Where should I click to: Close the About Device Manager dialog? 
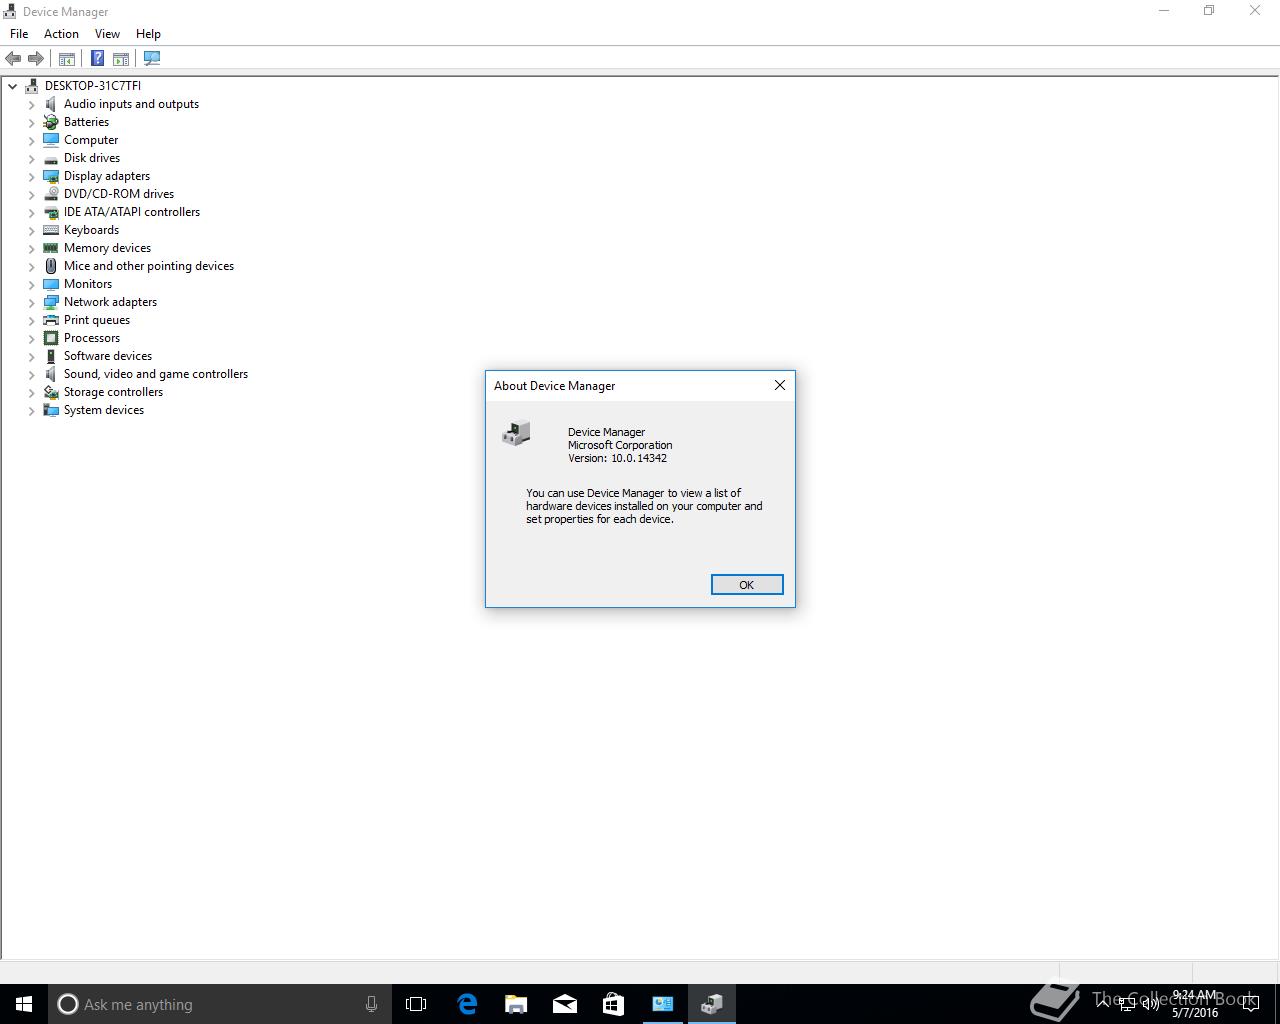pos(780,385)
